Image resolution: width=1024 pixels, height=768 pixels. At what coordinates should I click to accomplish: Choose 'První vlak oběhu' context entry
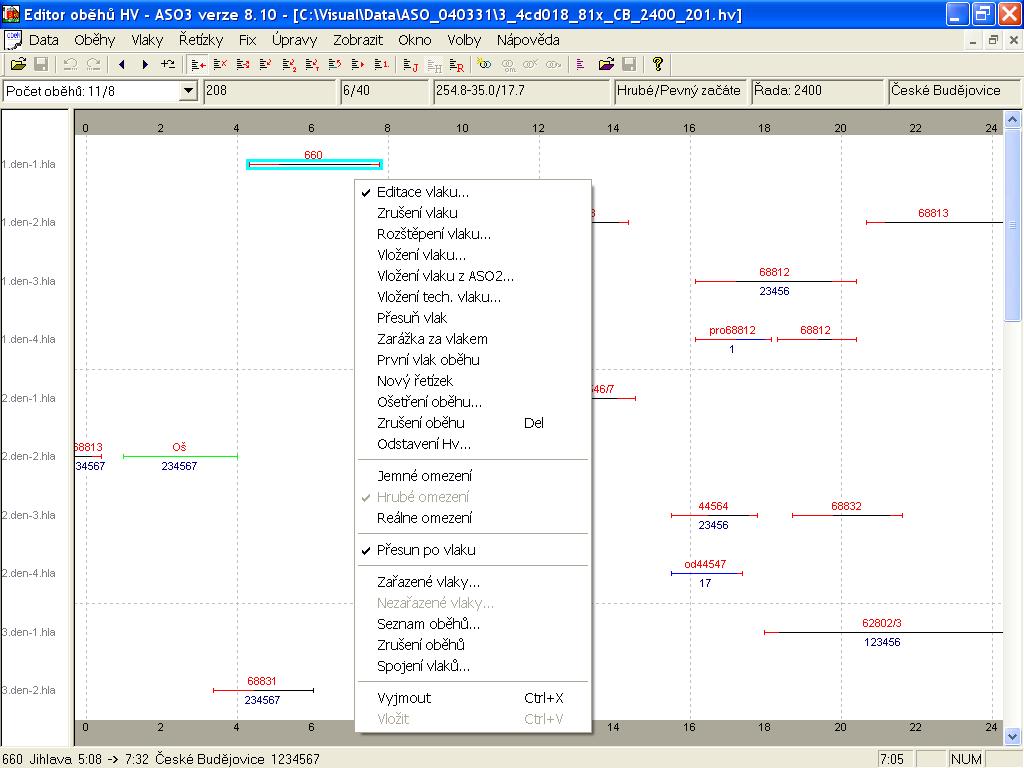click(x=473, y=360)
